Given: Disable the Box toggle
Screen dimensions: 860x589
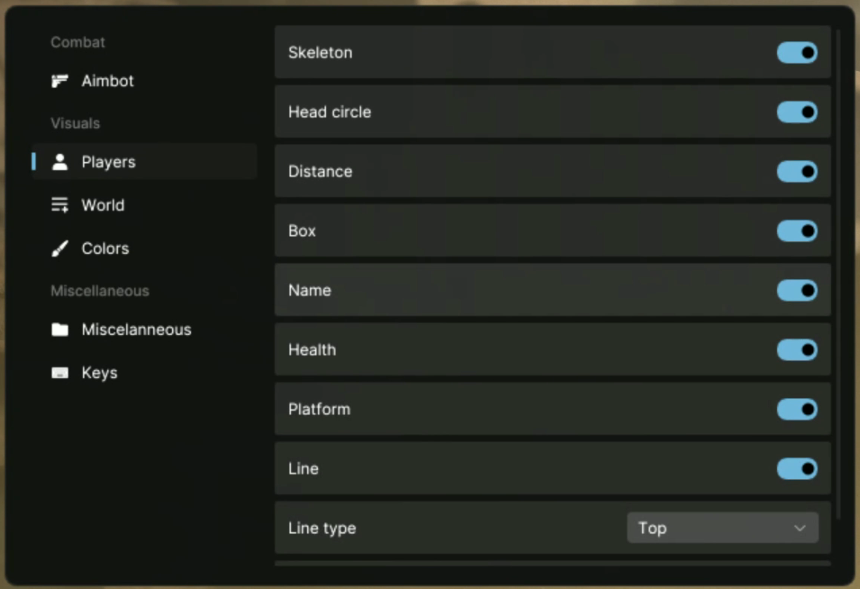Looking at the screenshot, I should click(x=797, y=231).
